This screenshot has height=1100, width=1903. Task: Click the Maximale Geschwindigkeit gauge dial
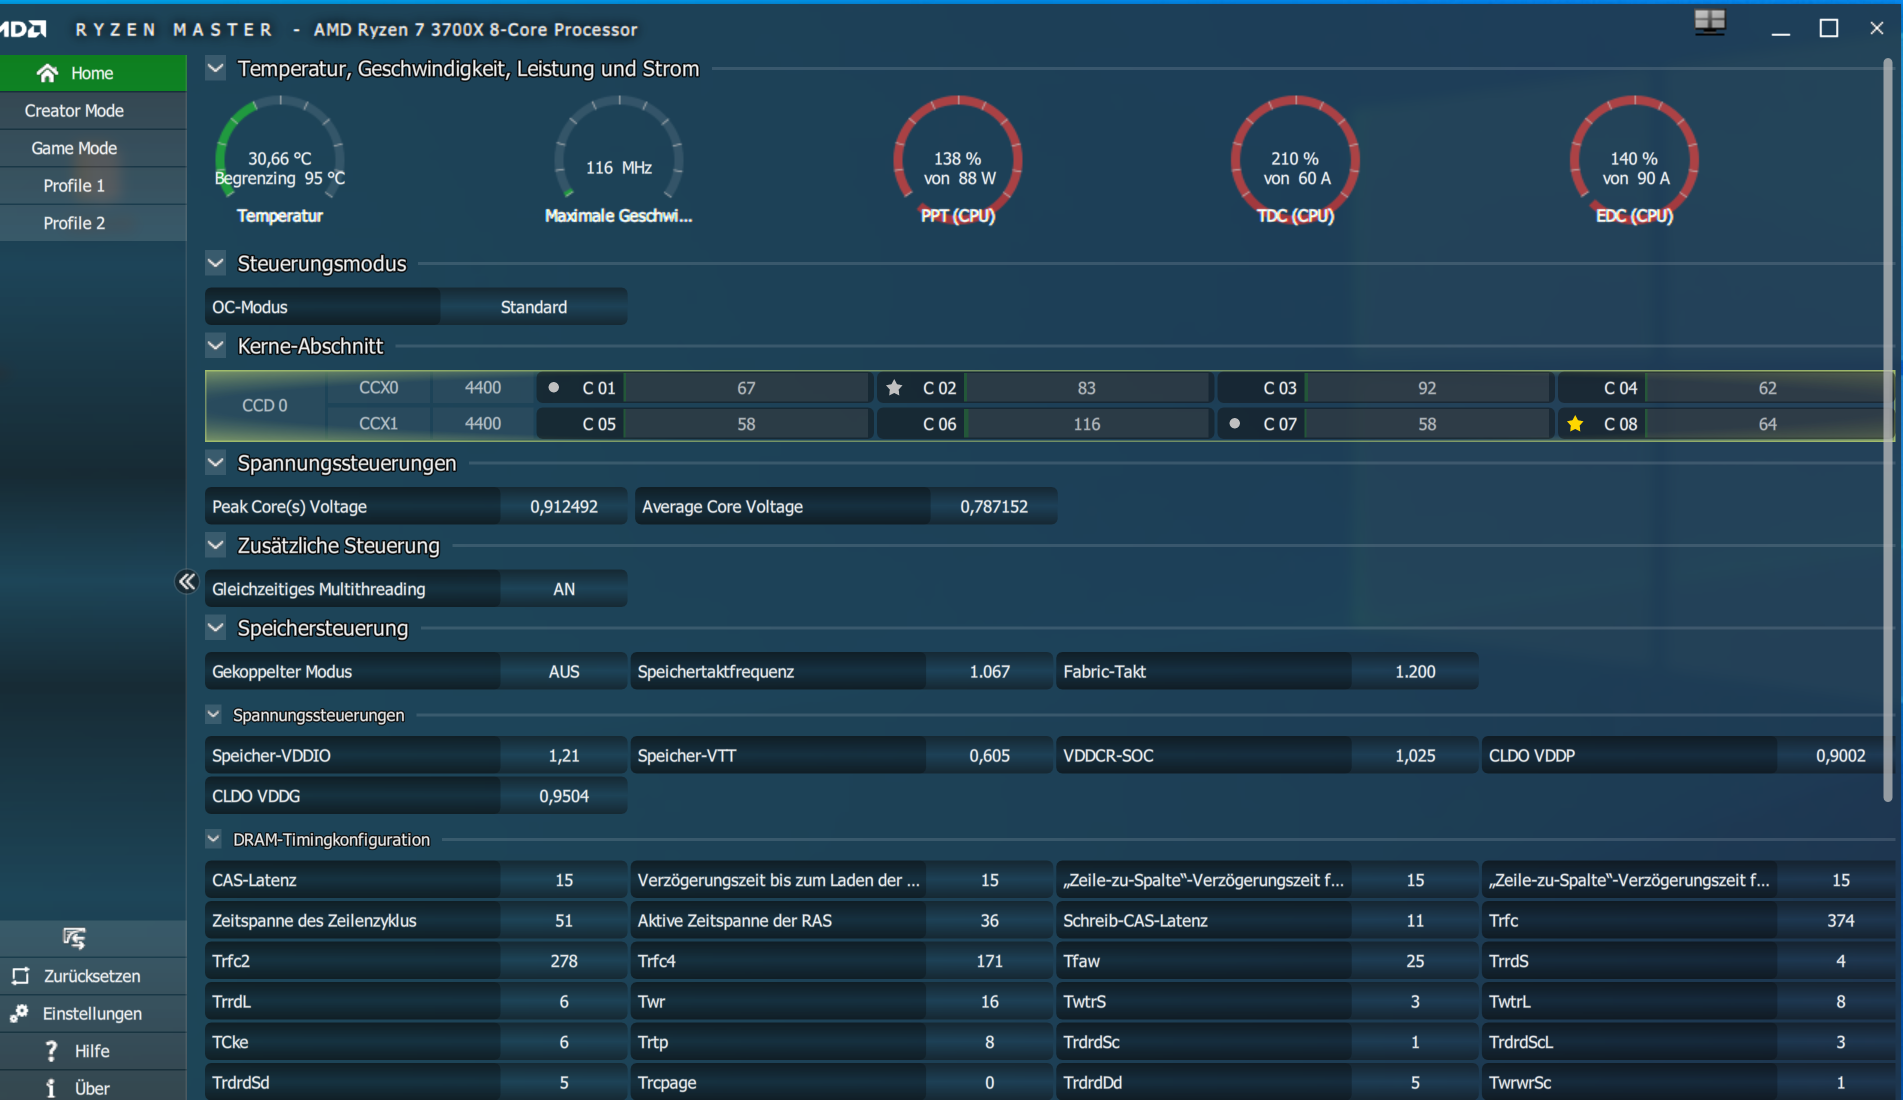pos(619,158)
